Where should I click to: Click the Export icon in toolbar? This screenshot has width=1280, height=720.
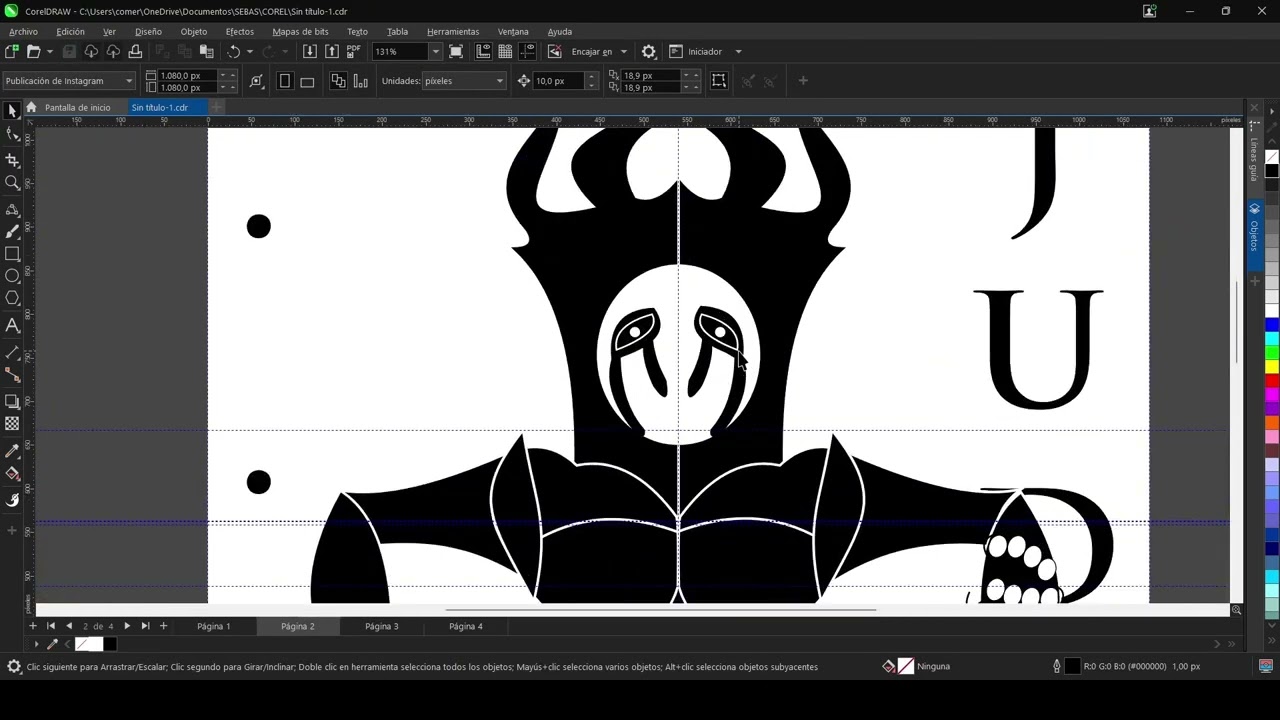[332, 52]
